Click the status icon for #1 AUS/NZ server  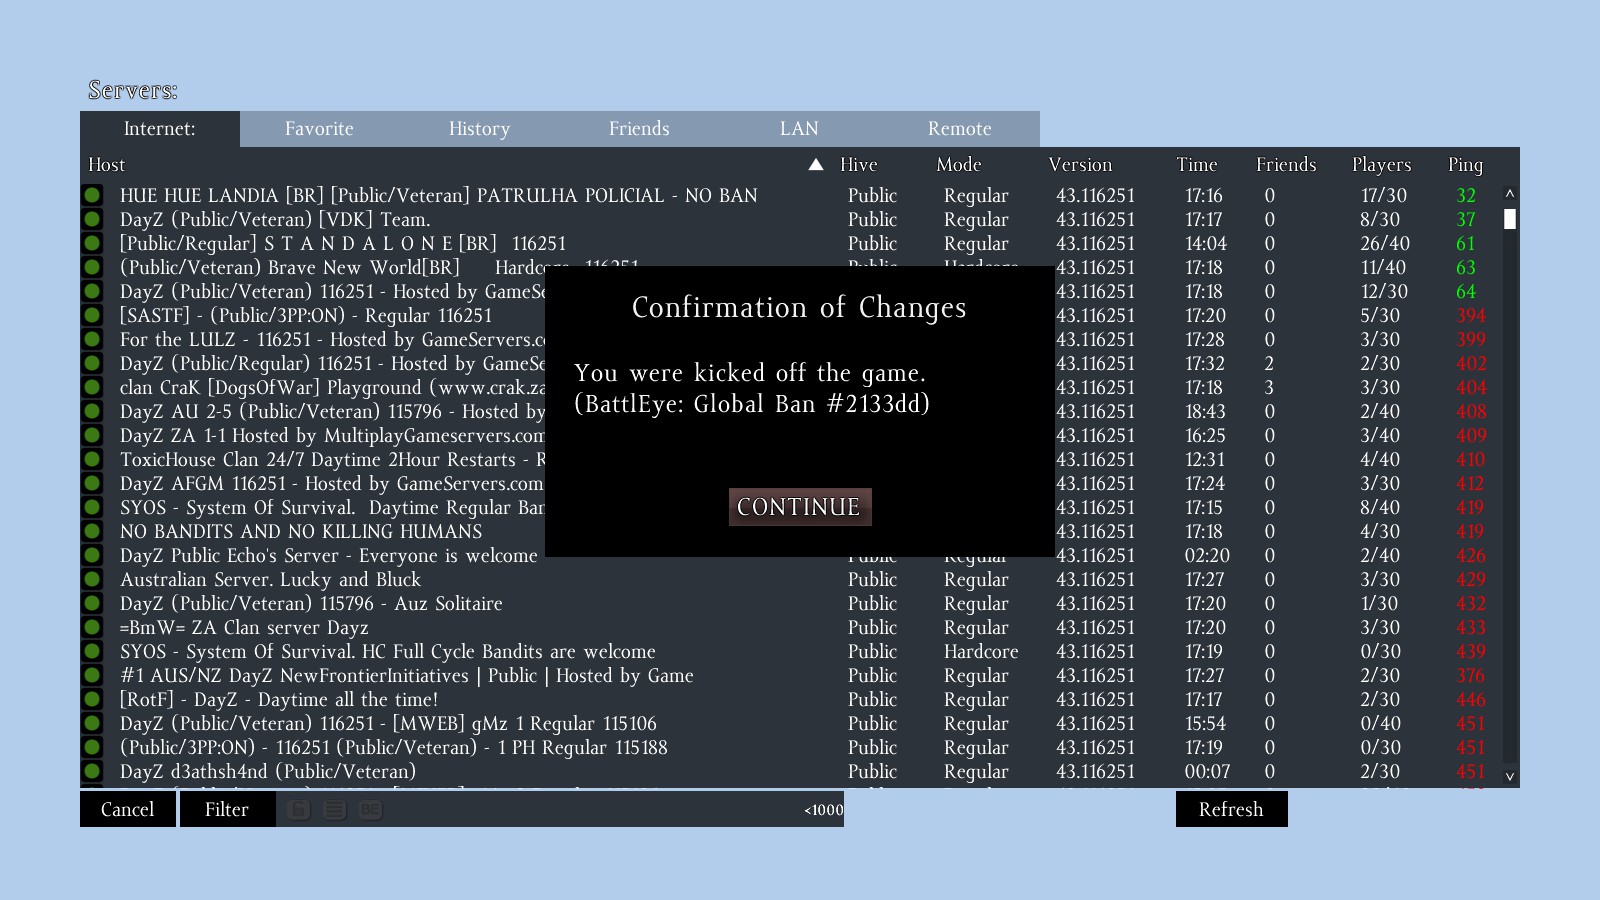point(92,675)
